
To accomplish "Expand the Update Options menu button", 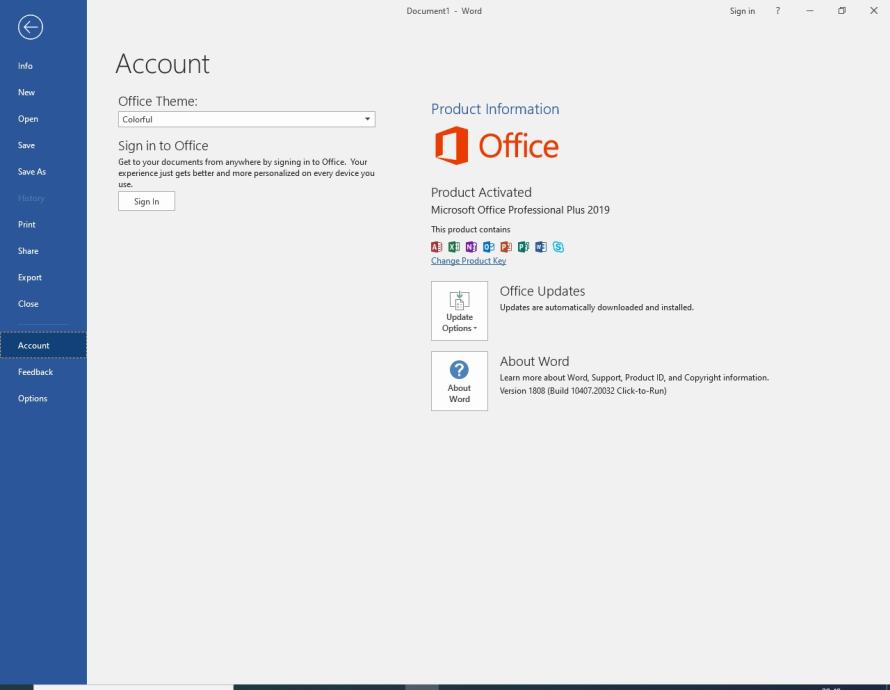I will [459, 311].
